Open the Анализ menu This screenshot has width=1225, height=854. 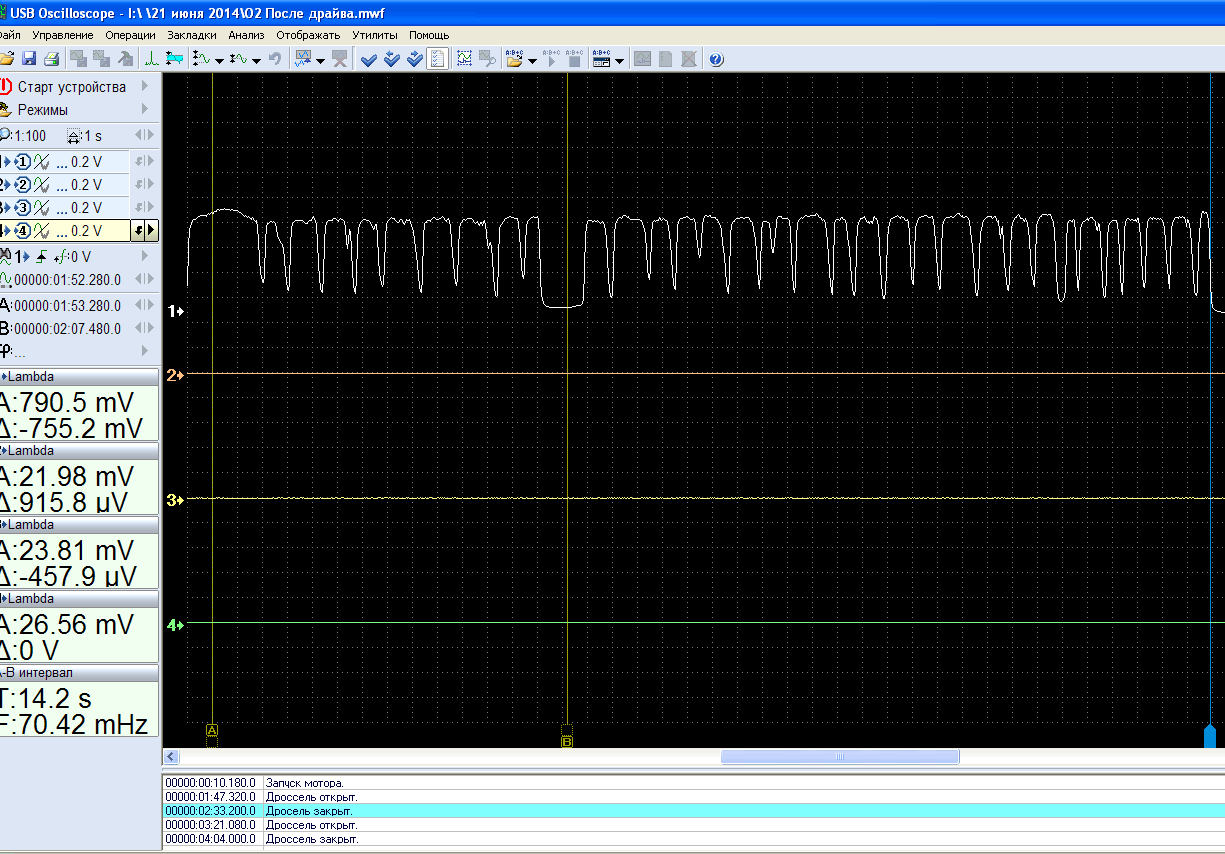[x=246, y=35]
